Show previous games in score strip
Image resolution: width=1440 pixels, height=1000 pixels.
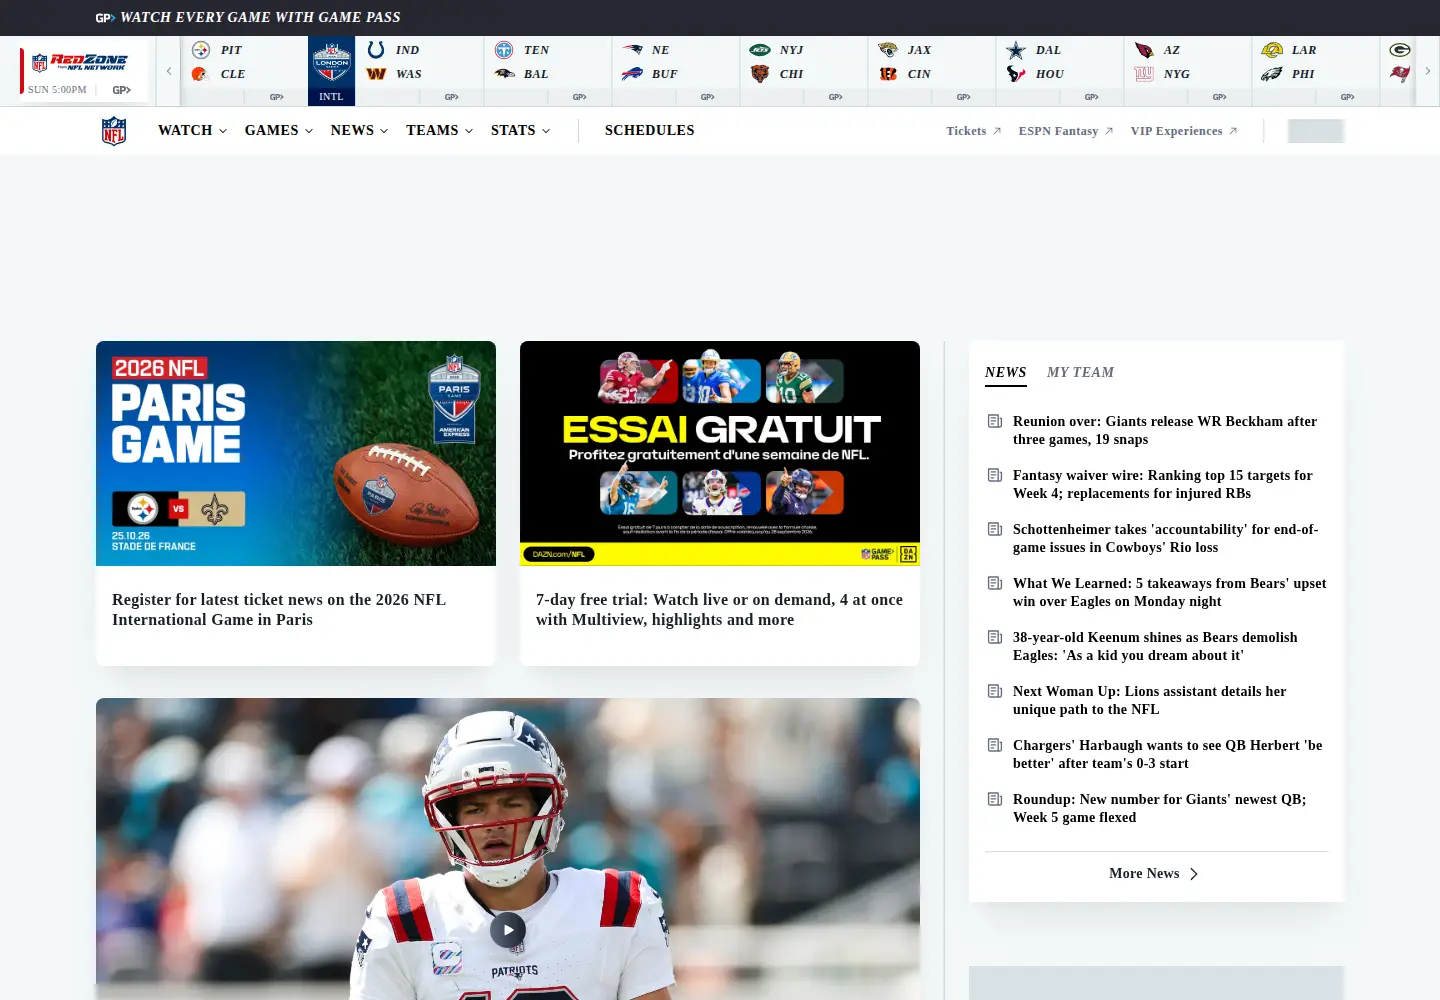click(169, 71)
